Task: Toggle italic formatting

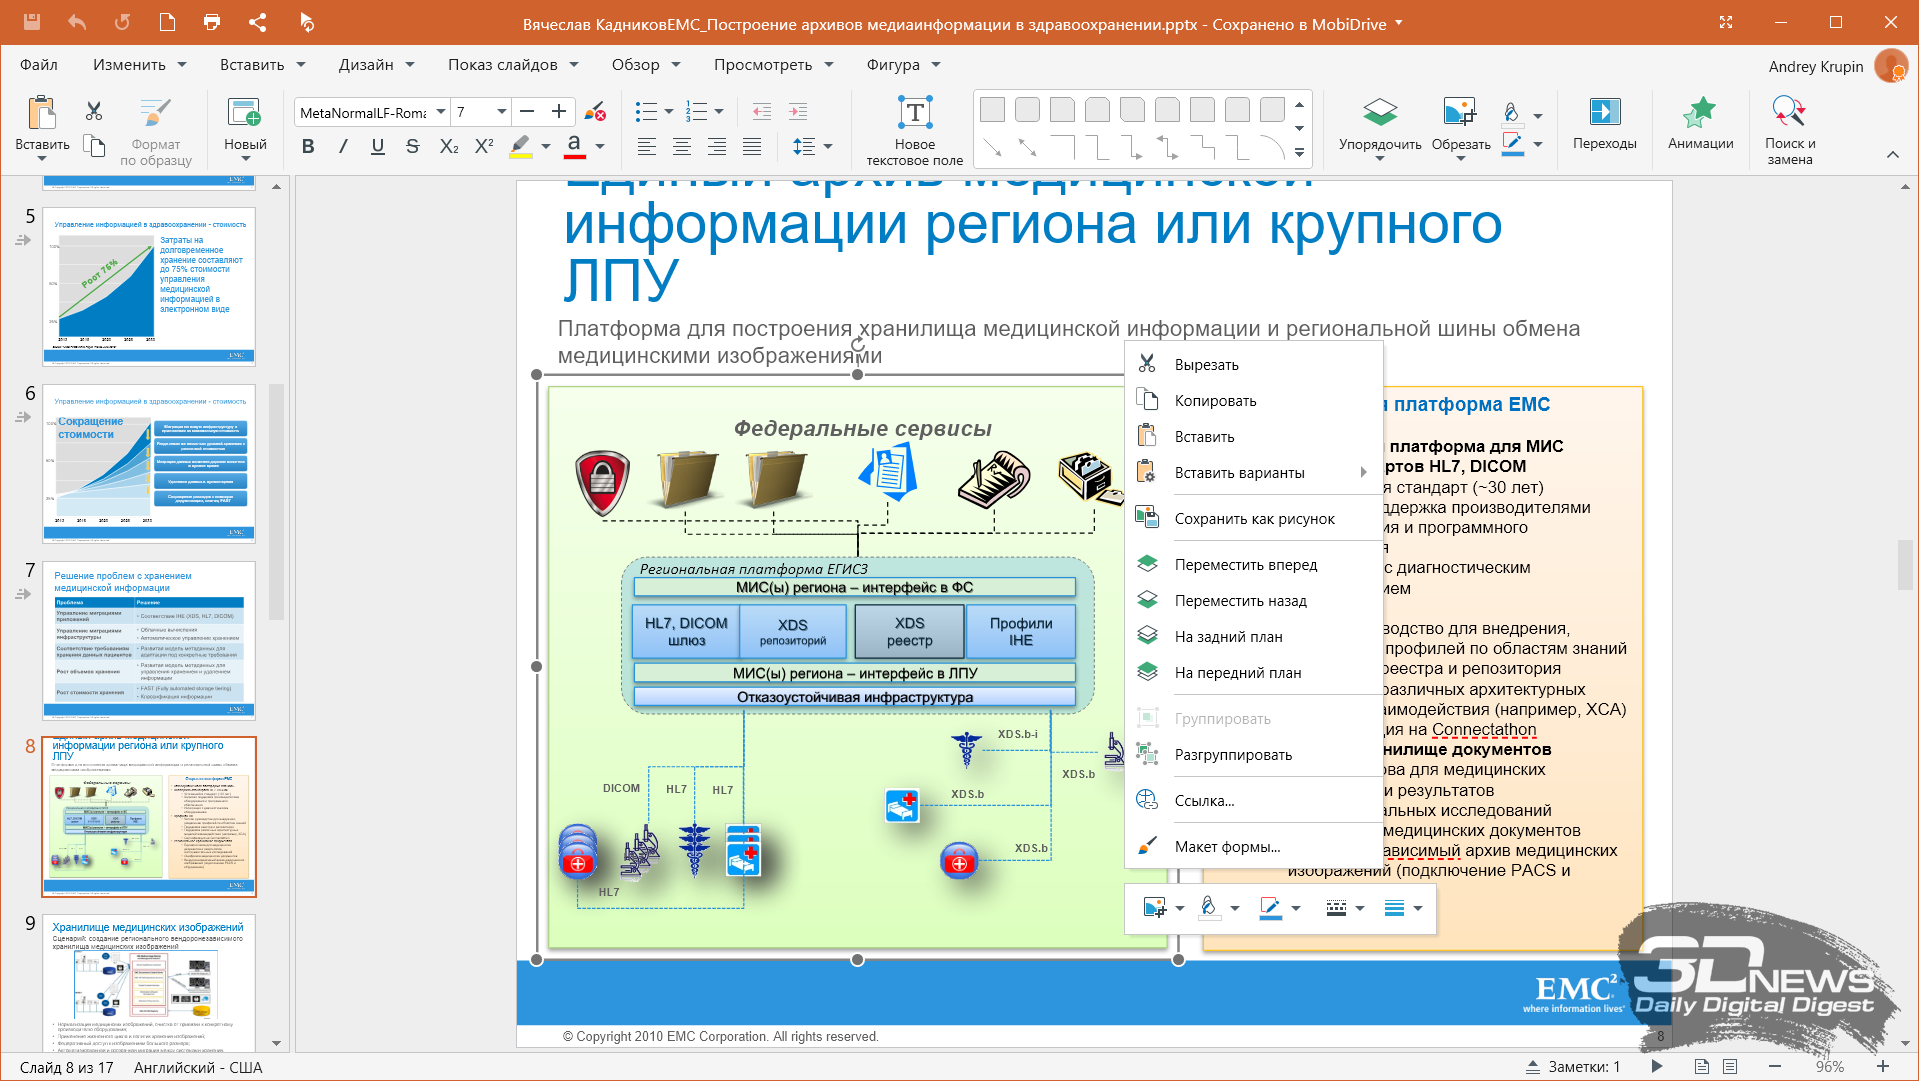Action: tap(343, 146)
